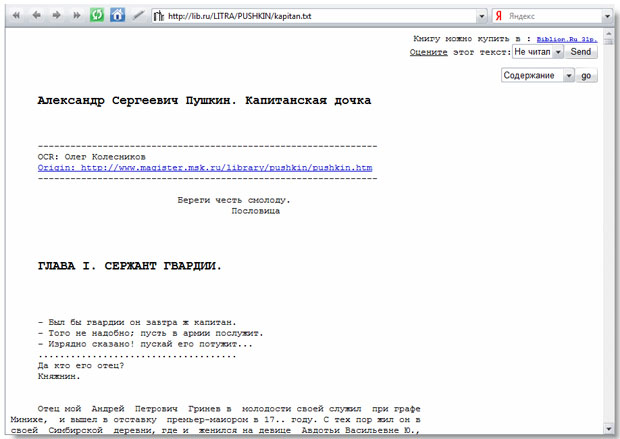Click the scrollbar down arrow
Viewport: 620px width, 439px height.
pyautogui.click(x=608, y=428)
